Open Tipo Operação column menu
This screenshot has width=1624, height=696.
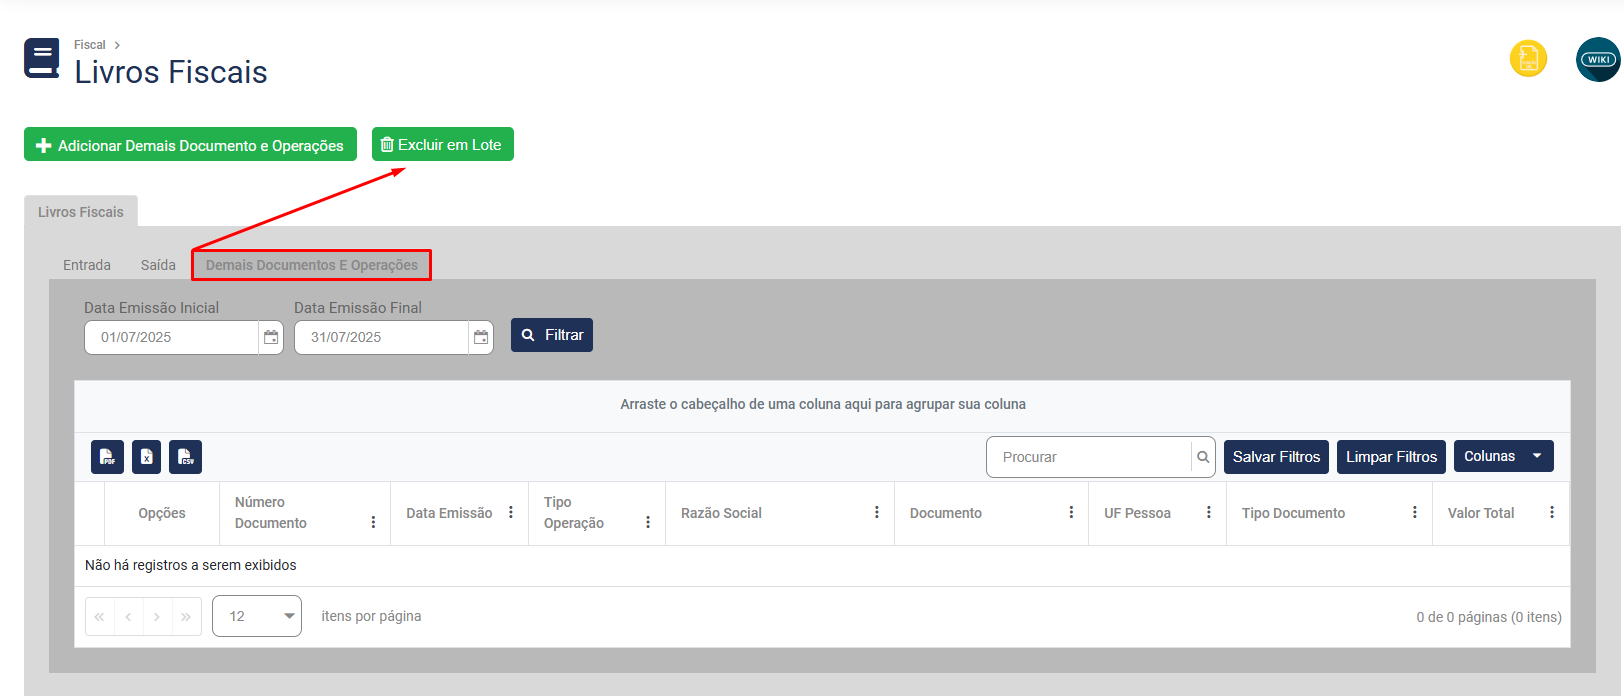648,522
